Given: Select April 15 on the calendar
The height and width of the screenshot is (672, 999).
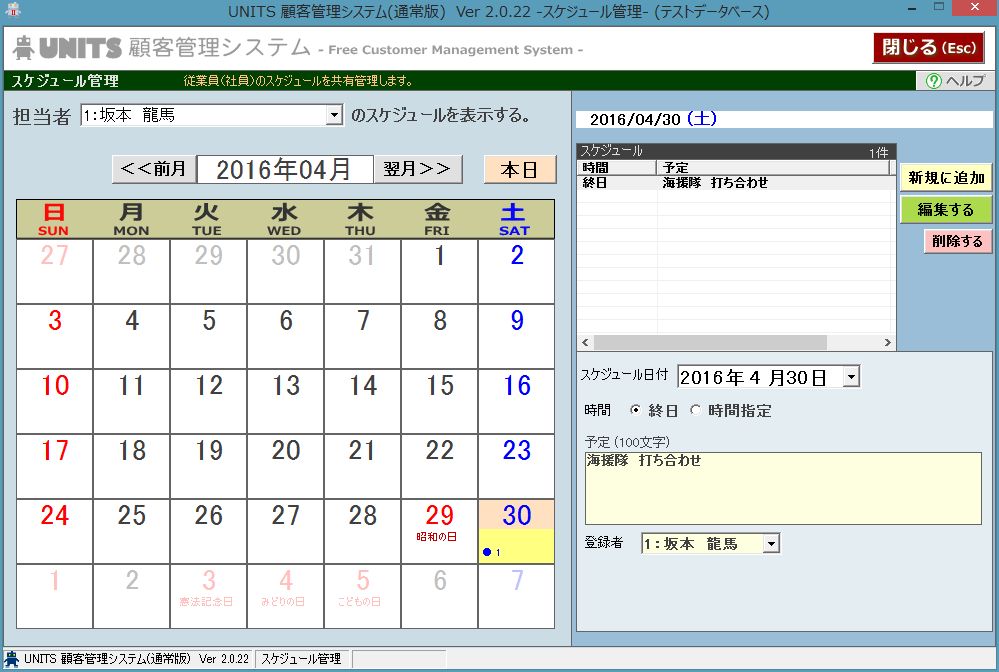Looking at the screenshot, I should pos(440,401).
